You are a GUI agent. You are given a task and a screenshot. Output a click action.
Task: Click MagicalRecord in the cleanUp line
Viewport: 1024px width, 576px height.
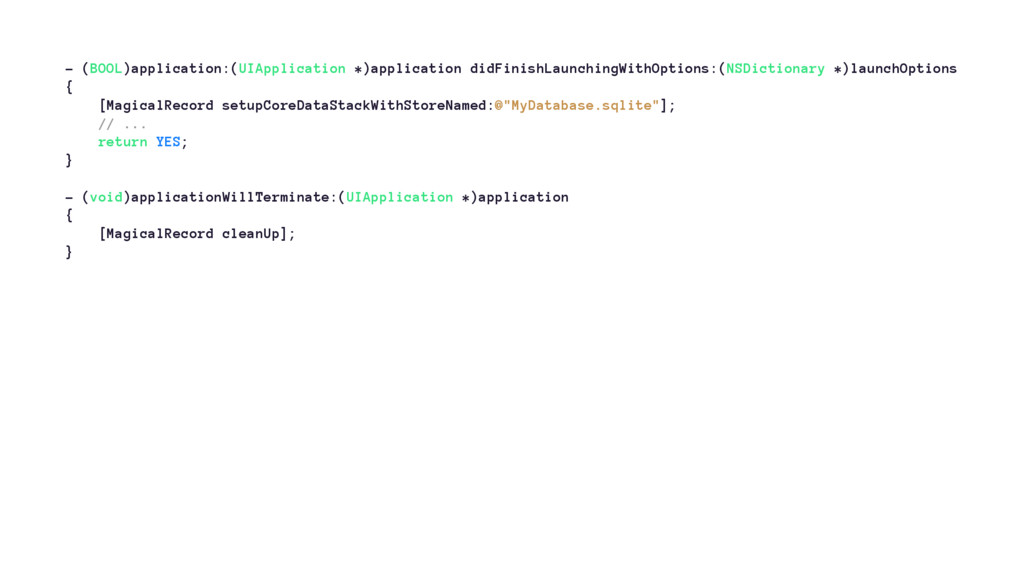pos(159,234)
